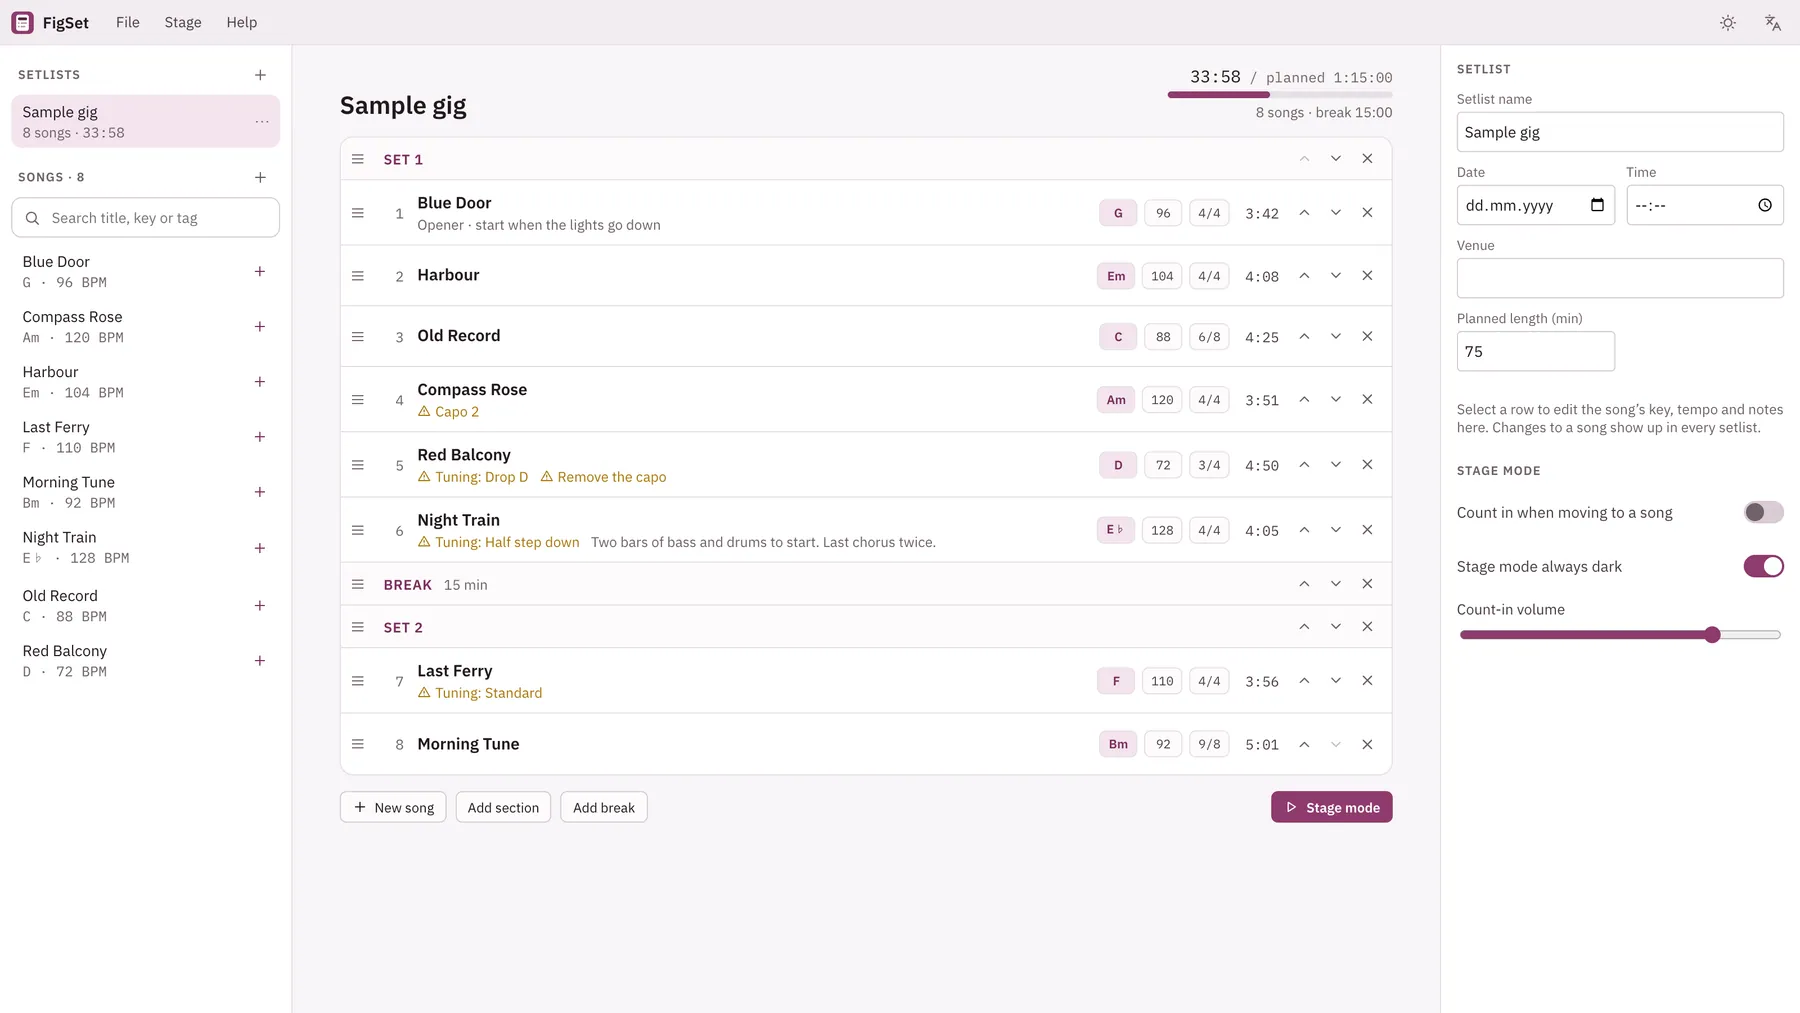Move Compass Rose down one position
The image size is (1800, 1013).
1335,400
